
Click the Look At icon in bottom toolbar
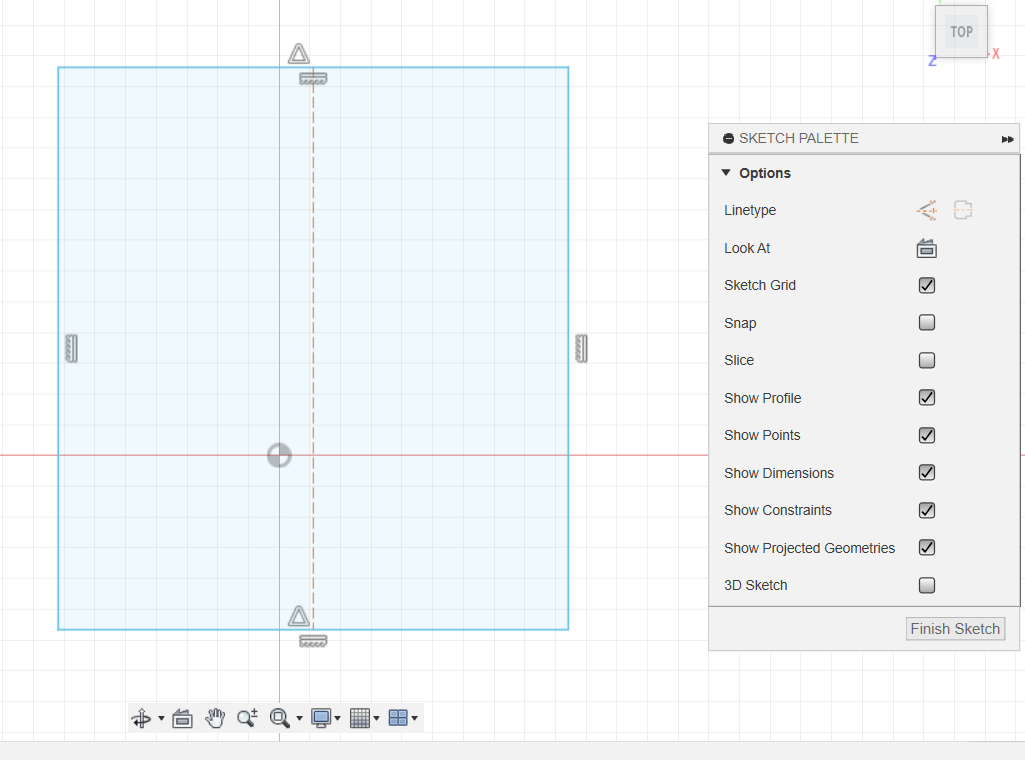pyautogui.click(x=182, y=718)
